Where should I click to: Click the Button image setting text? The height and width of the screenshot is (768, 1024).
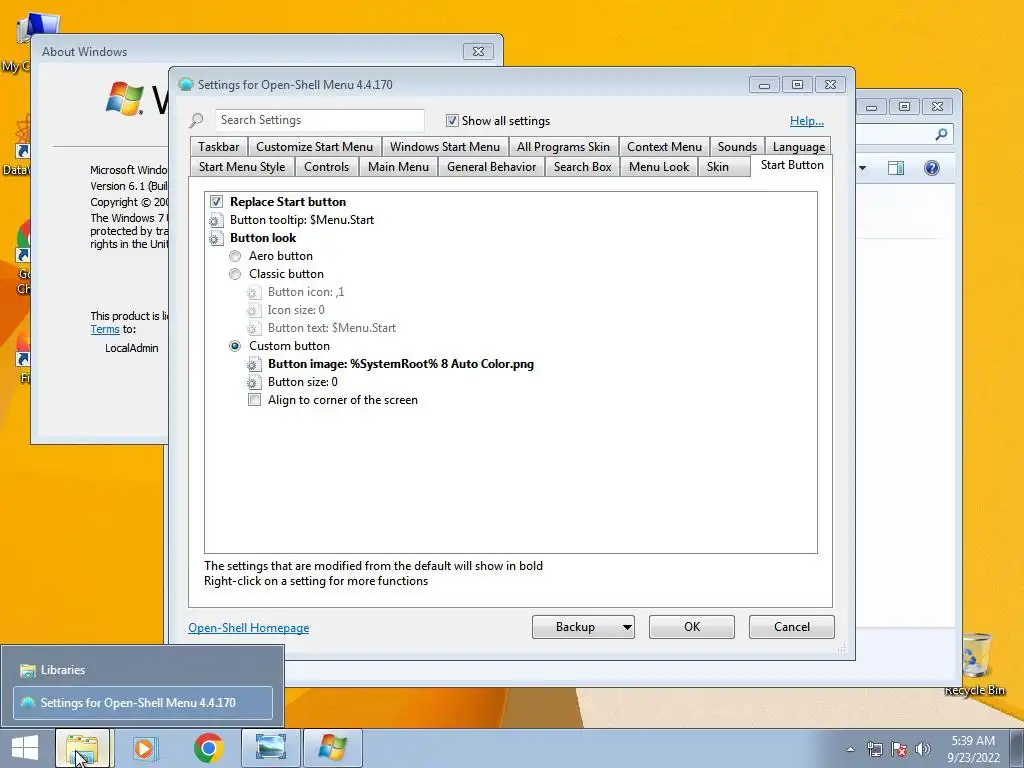[x=401, y=364]
